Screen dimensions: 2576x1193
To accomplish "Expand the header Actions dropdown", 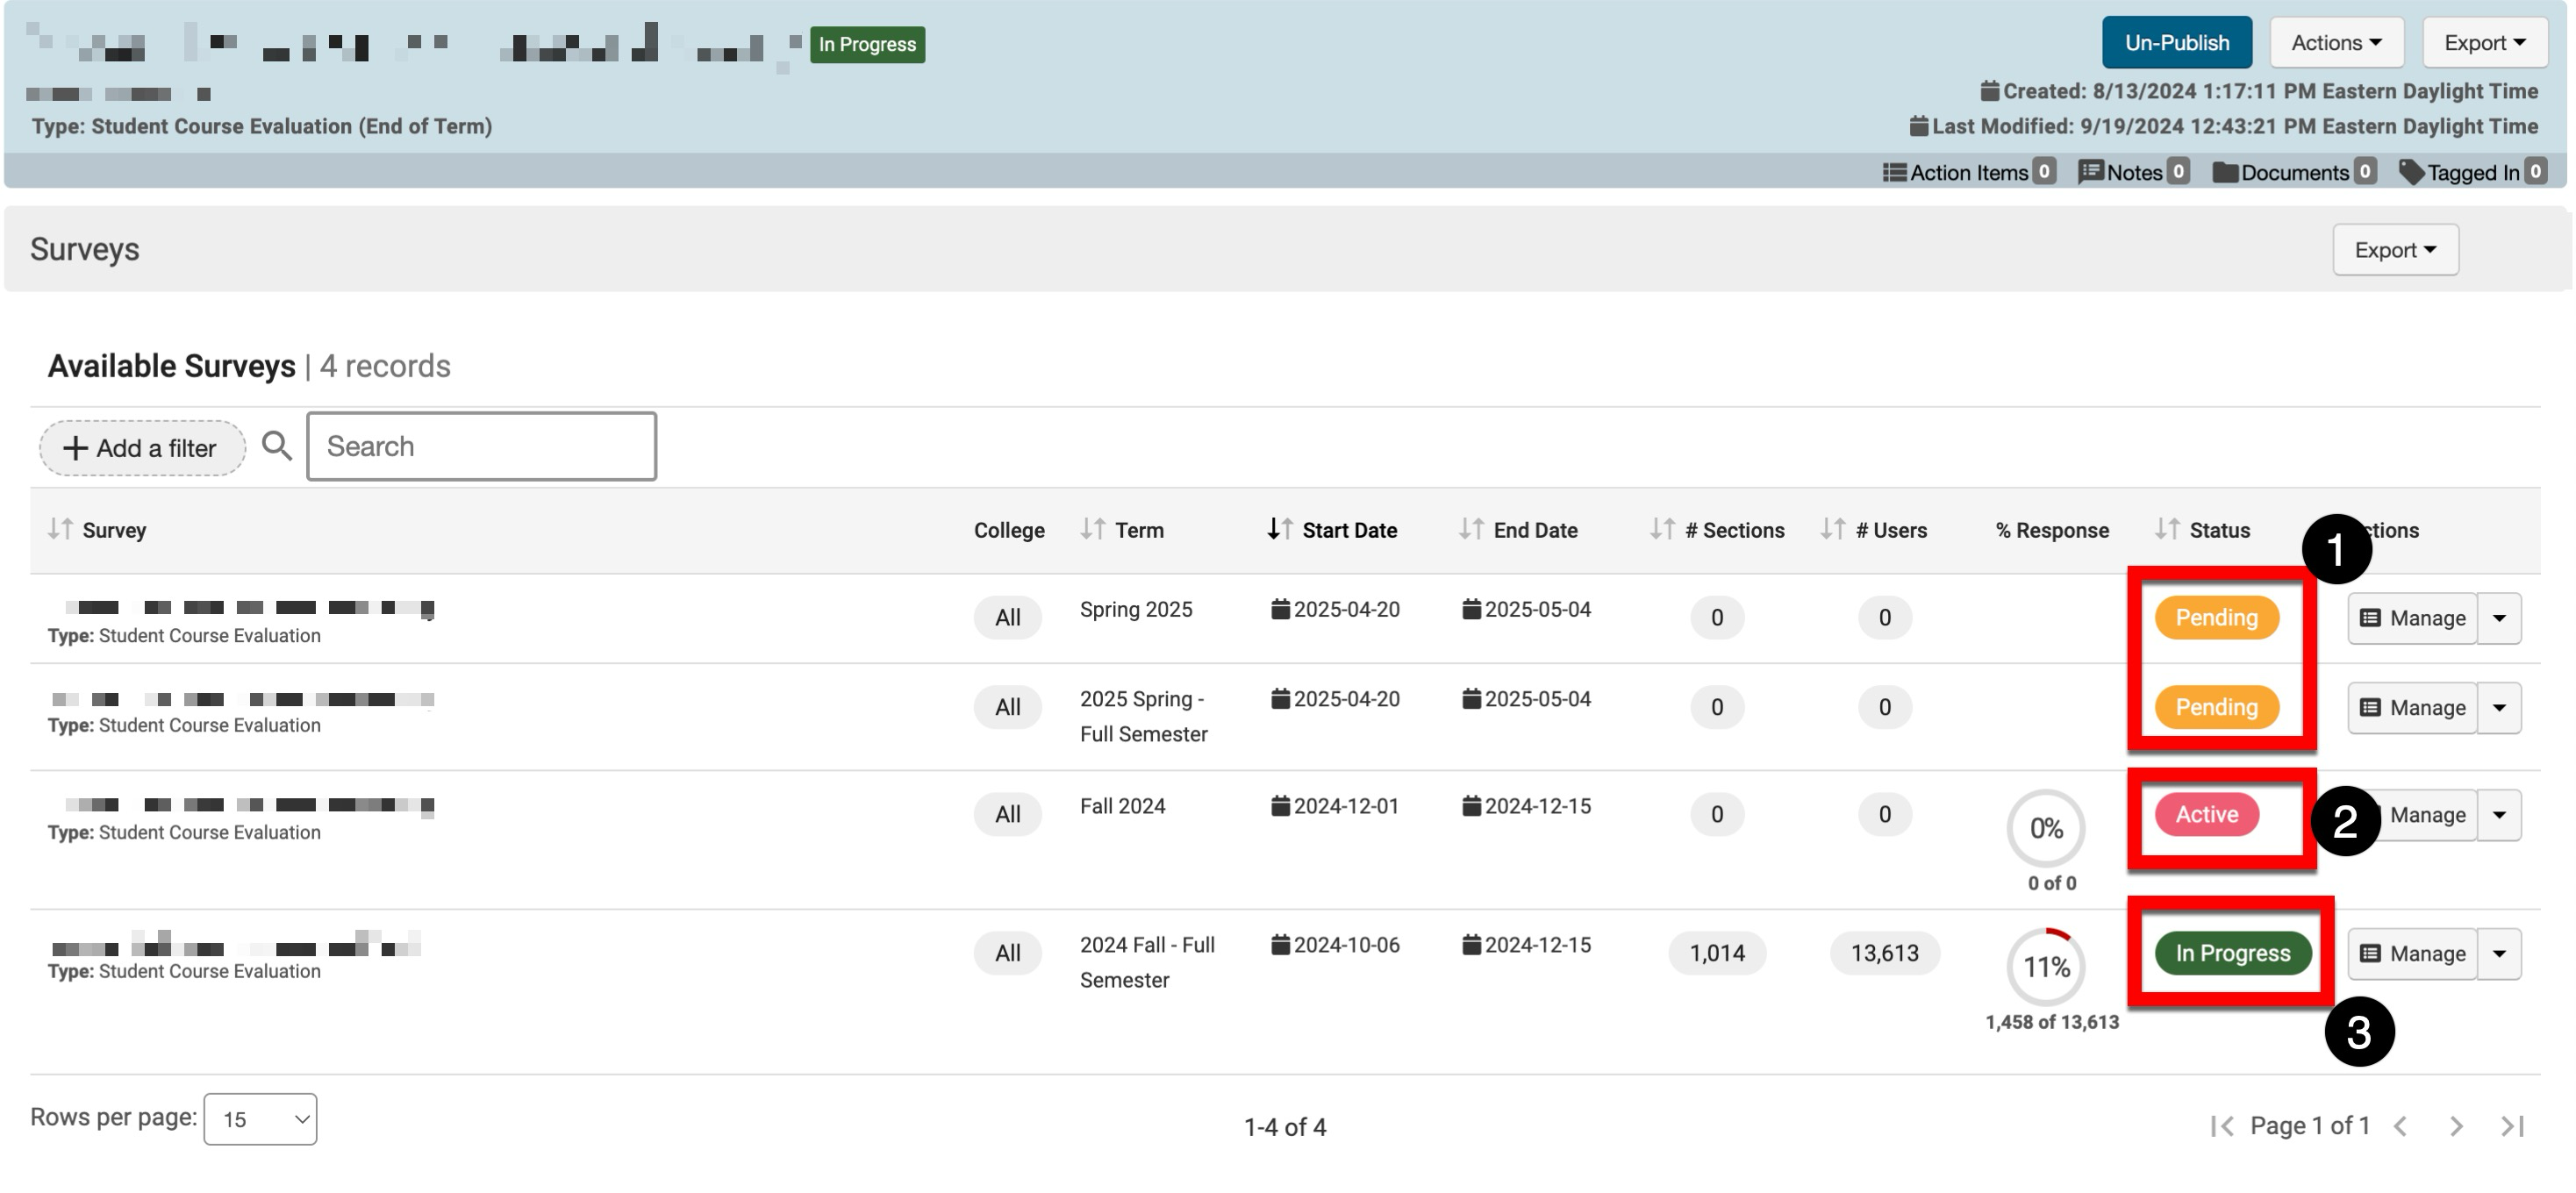I will click(2336, 43).
